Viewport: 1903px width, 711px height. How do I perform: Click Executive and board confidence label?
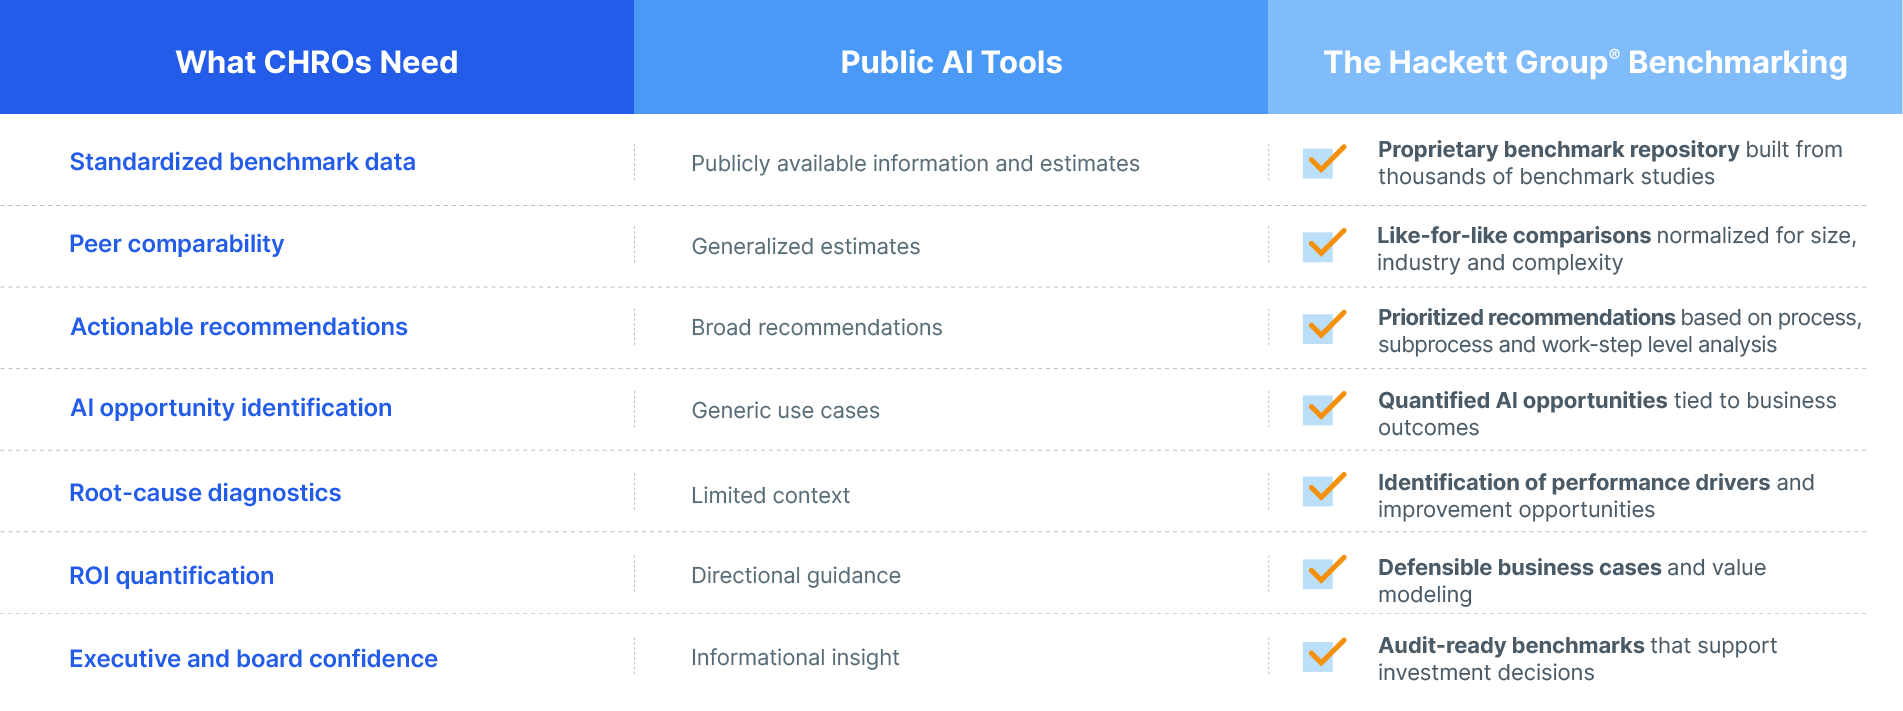click(x=253, y=659)
